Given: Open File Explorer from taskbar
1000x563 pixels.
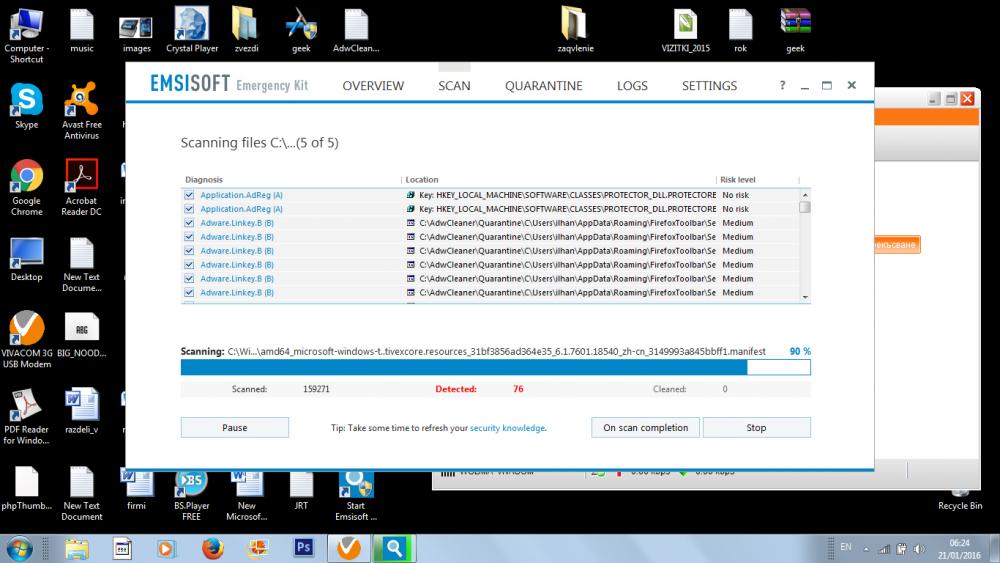Looking at the screenshot, I should (77, 548).
